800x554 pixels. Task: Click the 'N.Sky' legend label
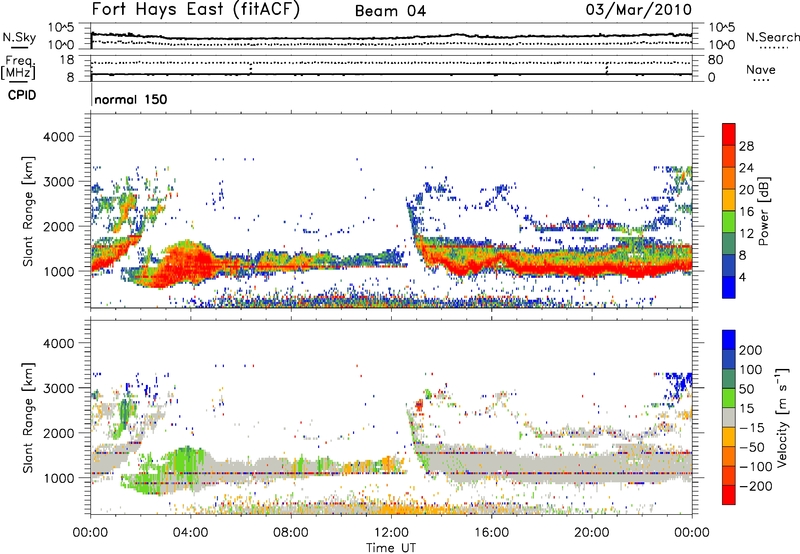point(19,37)
